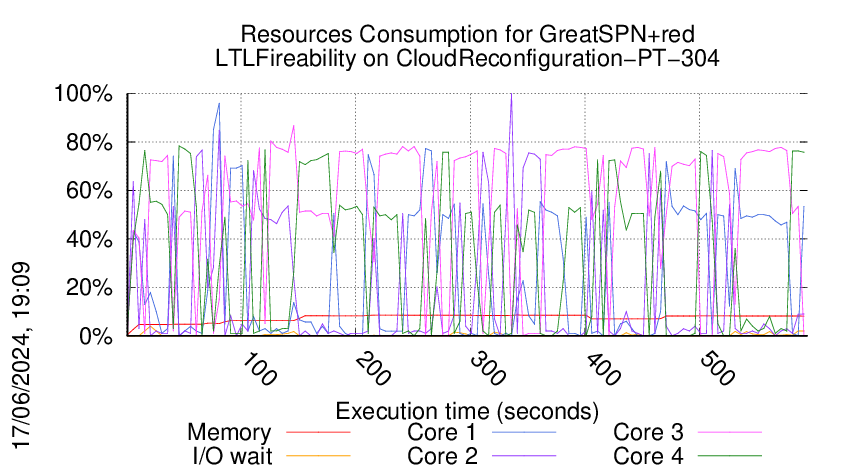Click the purple Core 2 legend line sample
850x475 pixels.
point(524,456)
